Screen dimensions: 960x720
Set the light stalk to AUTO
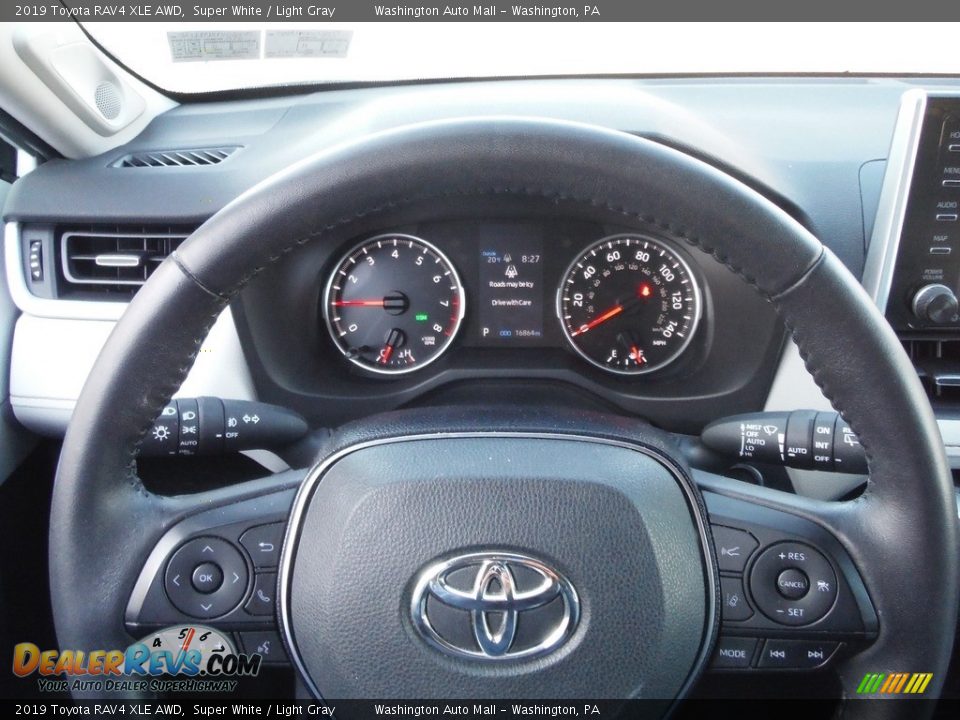pyautogui.click(x=189, y=442)
